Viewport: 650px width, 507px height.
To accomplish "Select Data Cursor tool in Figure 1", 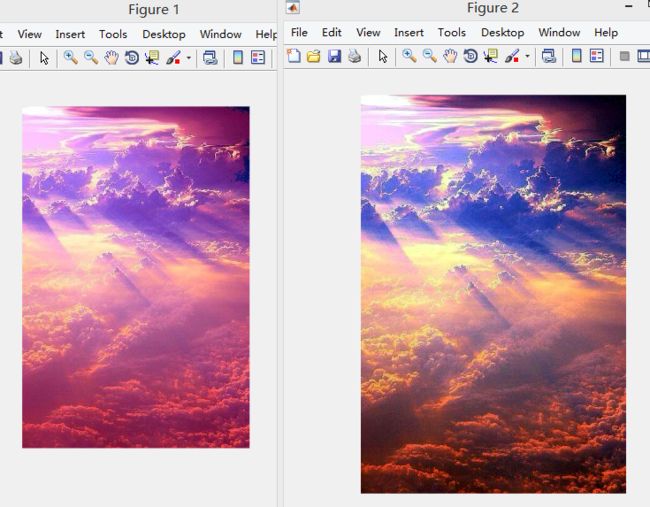I will tap(152, 57).
